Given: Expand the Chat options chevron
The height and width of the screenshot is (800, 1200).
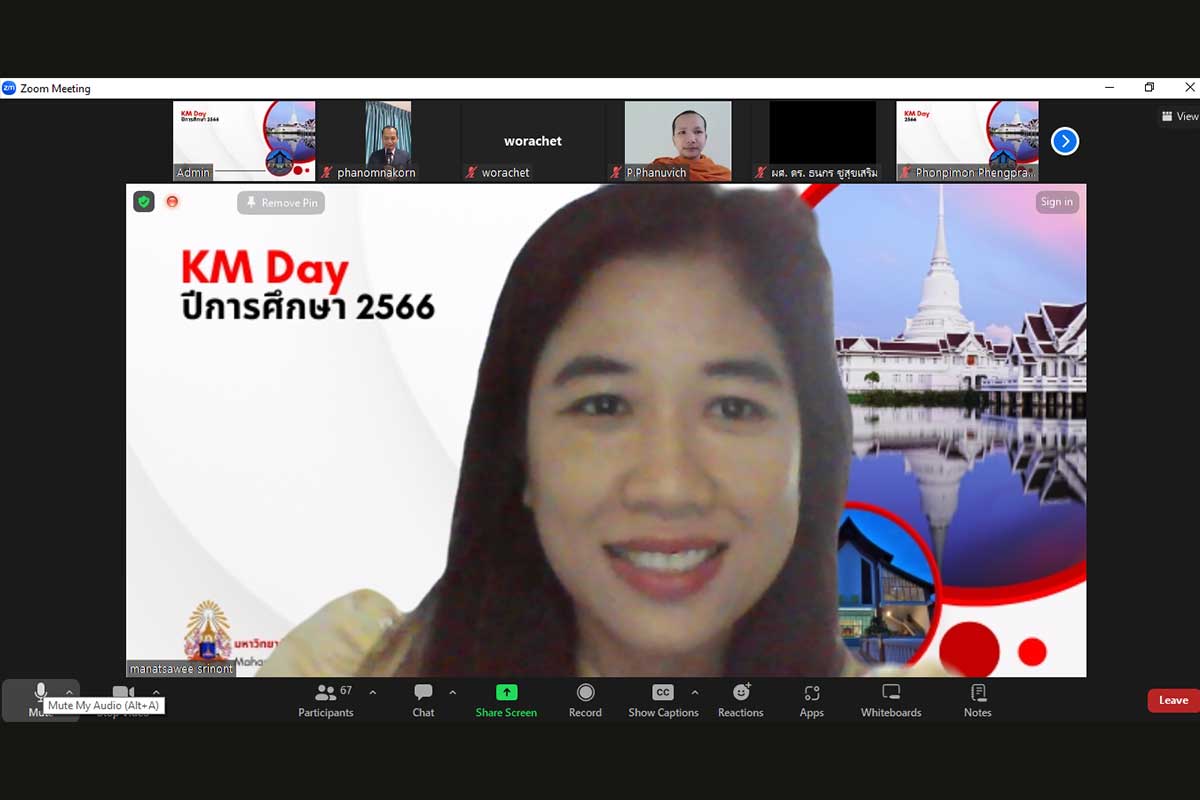Looking at the screenshot, I should pyautogui.click(x=452, y=692).
